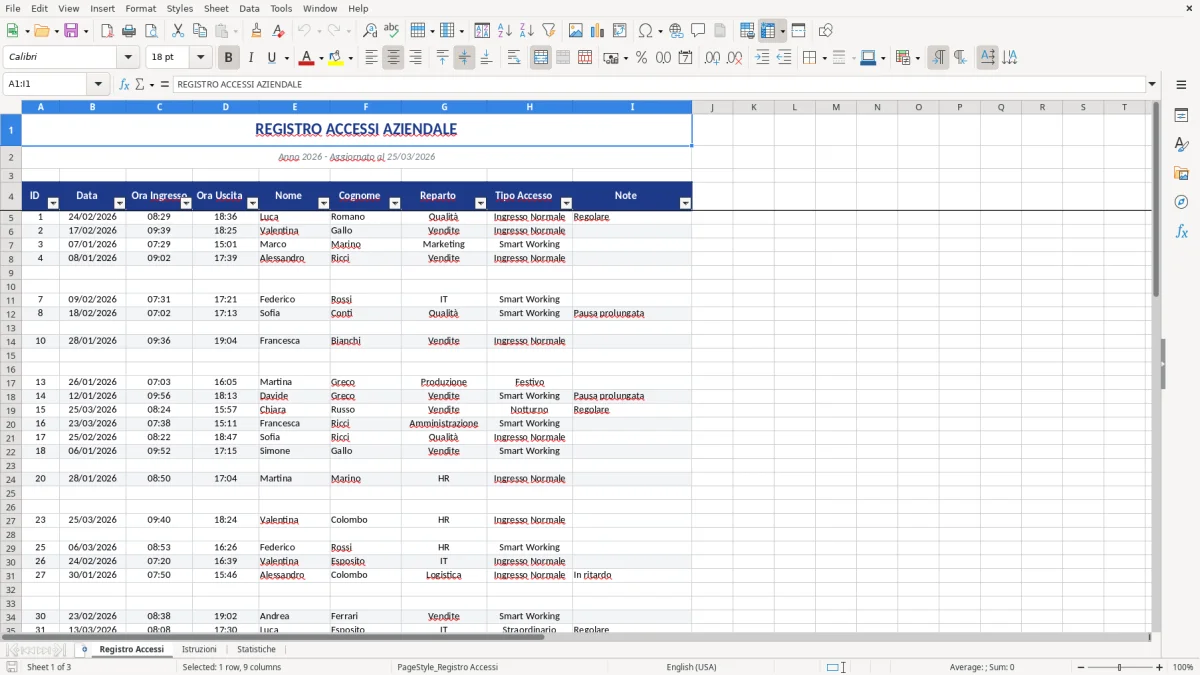Open the font color dropdown arrow
This screenshot has width=1200, height=675.
click(x=319, y=57)
